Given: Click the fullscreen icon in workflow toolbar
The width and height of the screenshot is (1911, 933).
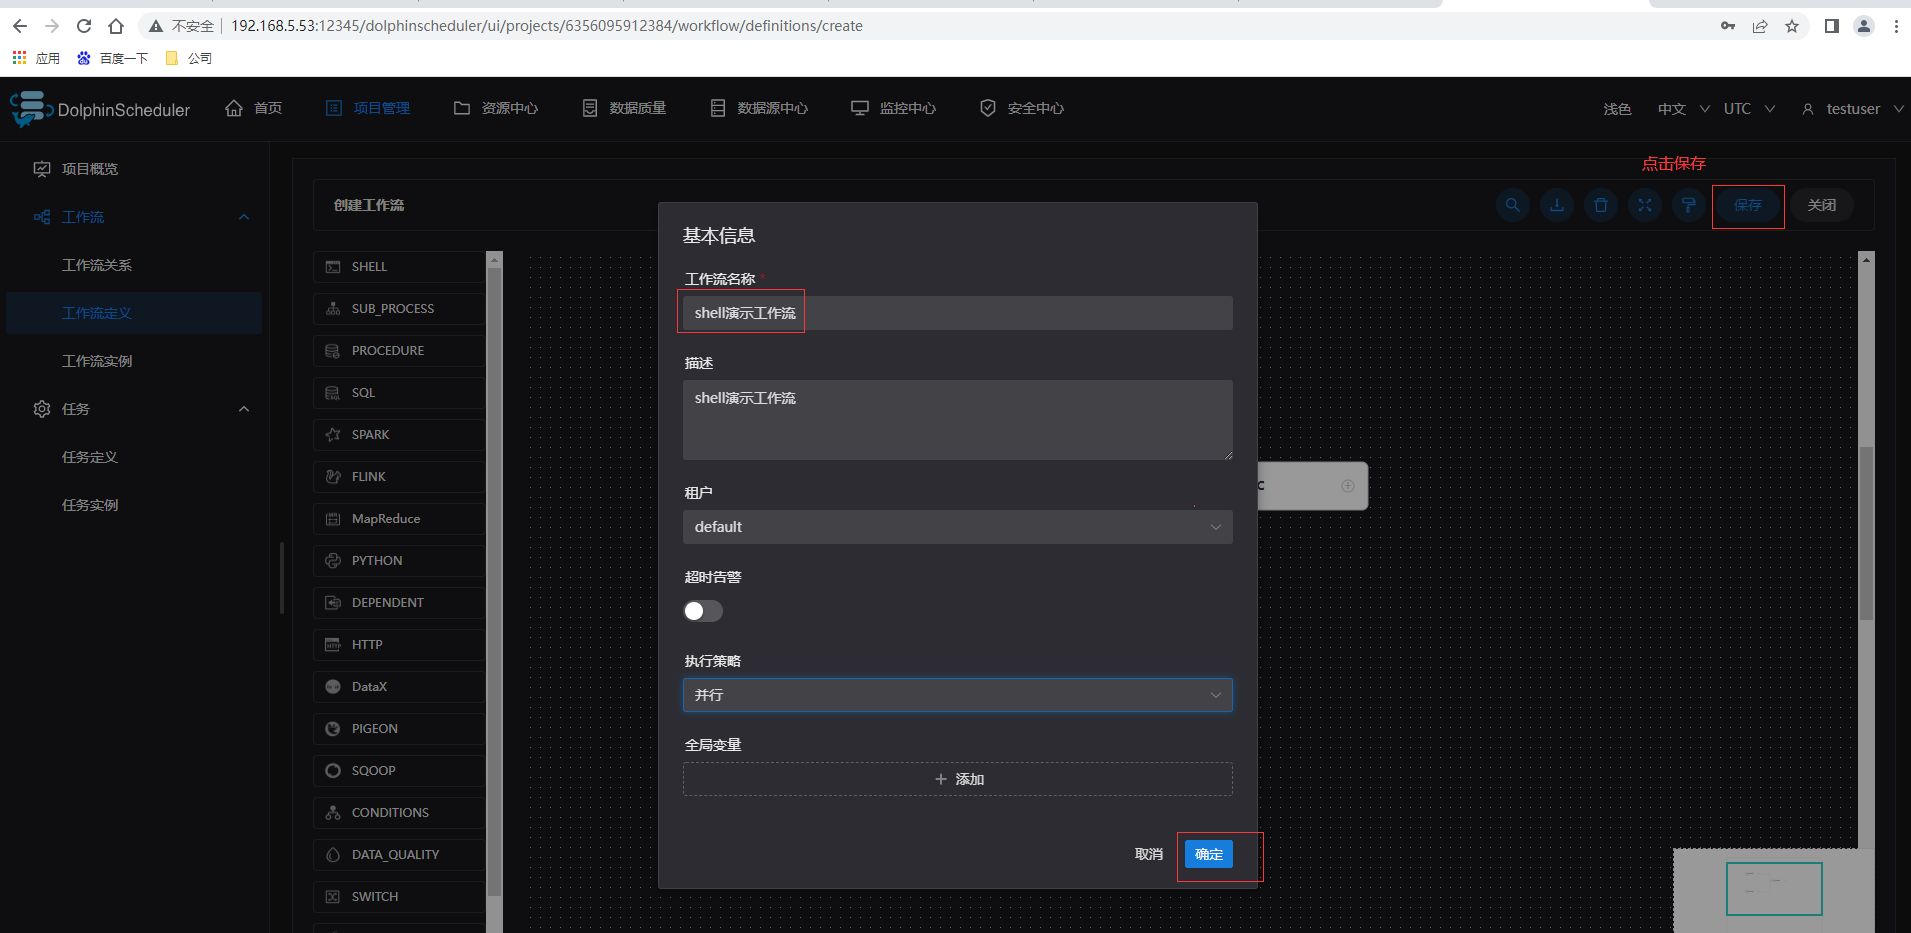Looking at the screenshot, I should click(1645, 205).
